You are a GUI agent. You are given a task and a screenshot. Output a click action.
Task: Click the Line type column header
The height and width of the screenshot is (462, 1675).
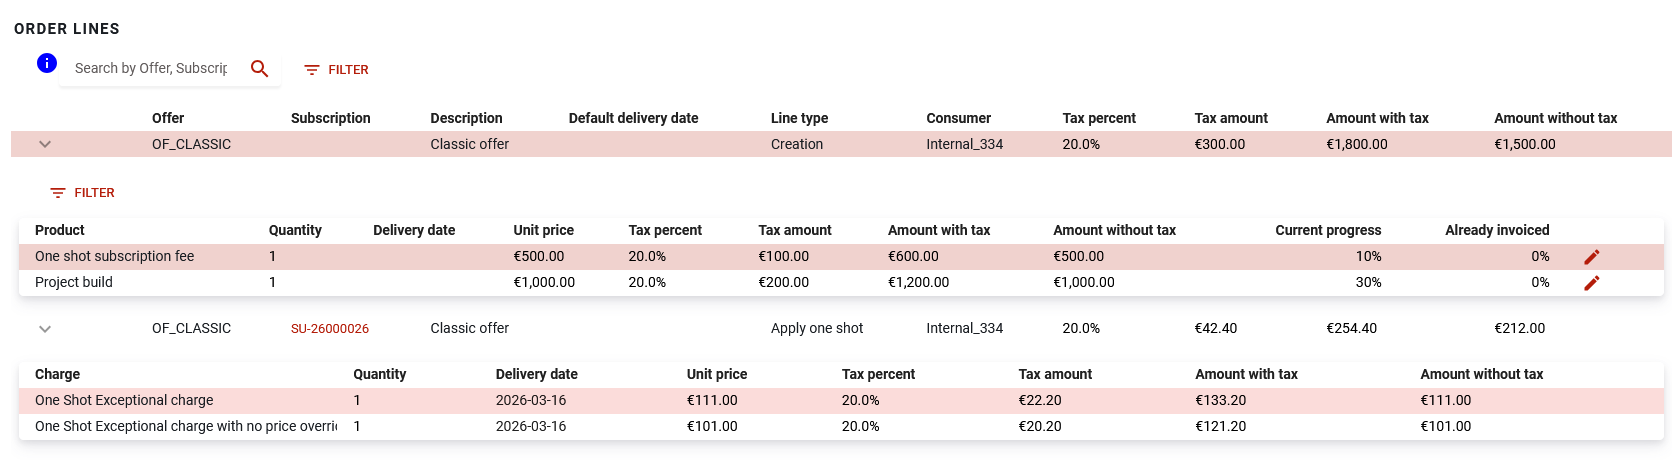pos(799,118)
